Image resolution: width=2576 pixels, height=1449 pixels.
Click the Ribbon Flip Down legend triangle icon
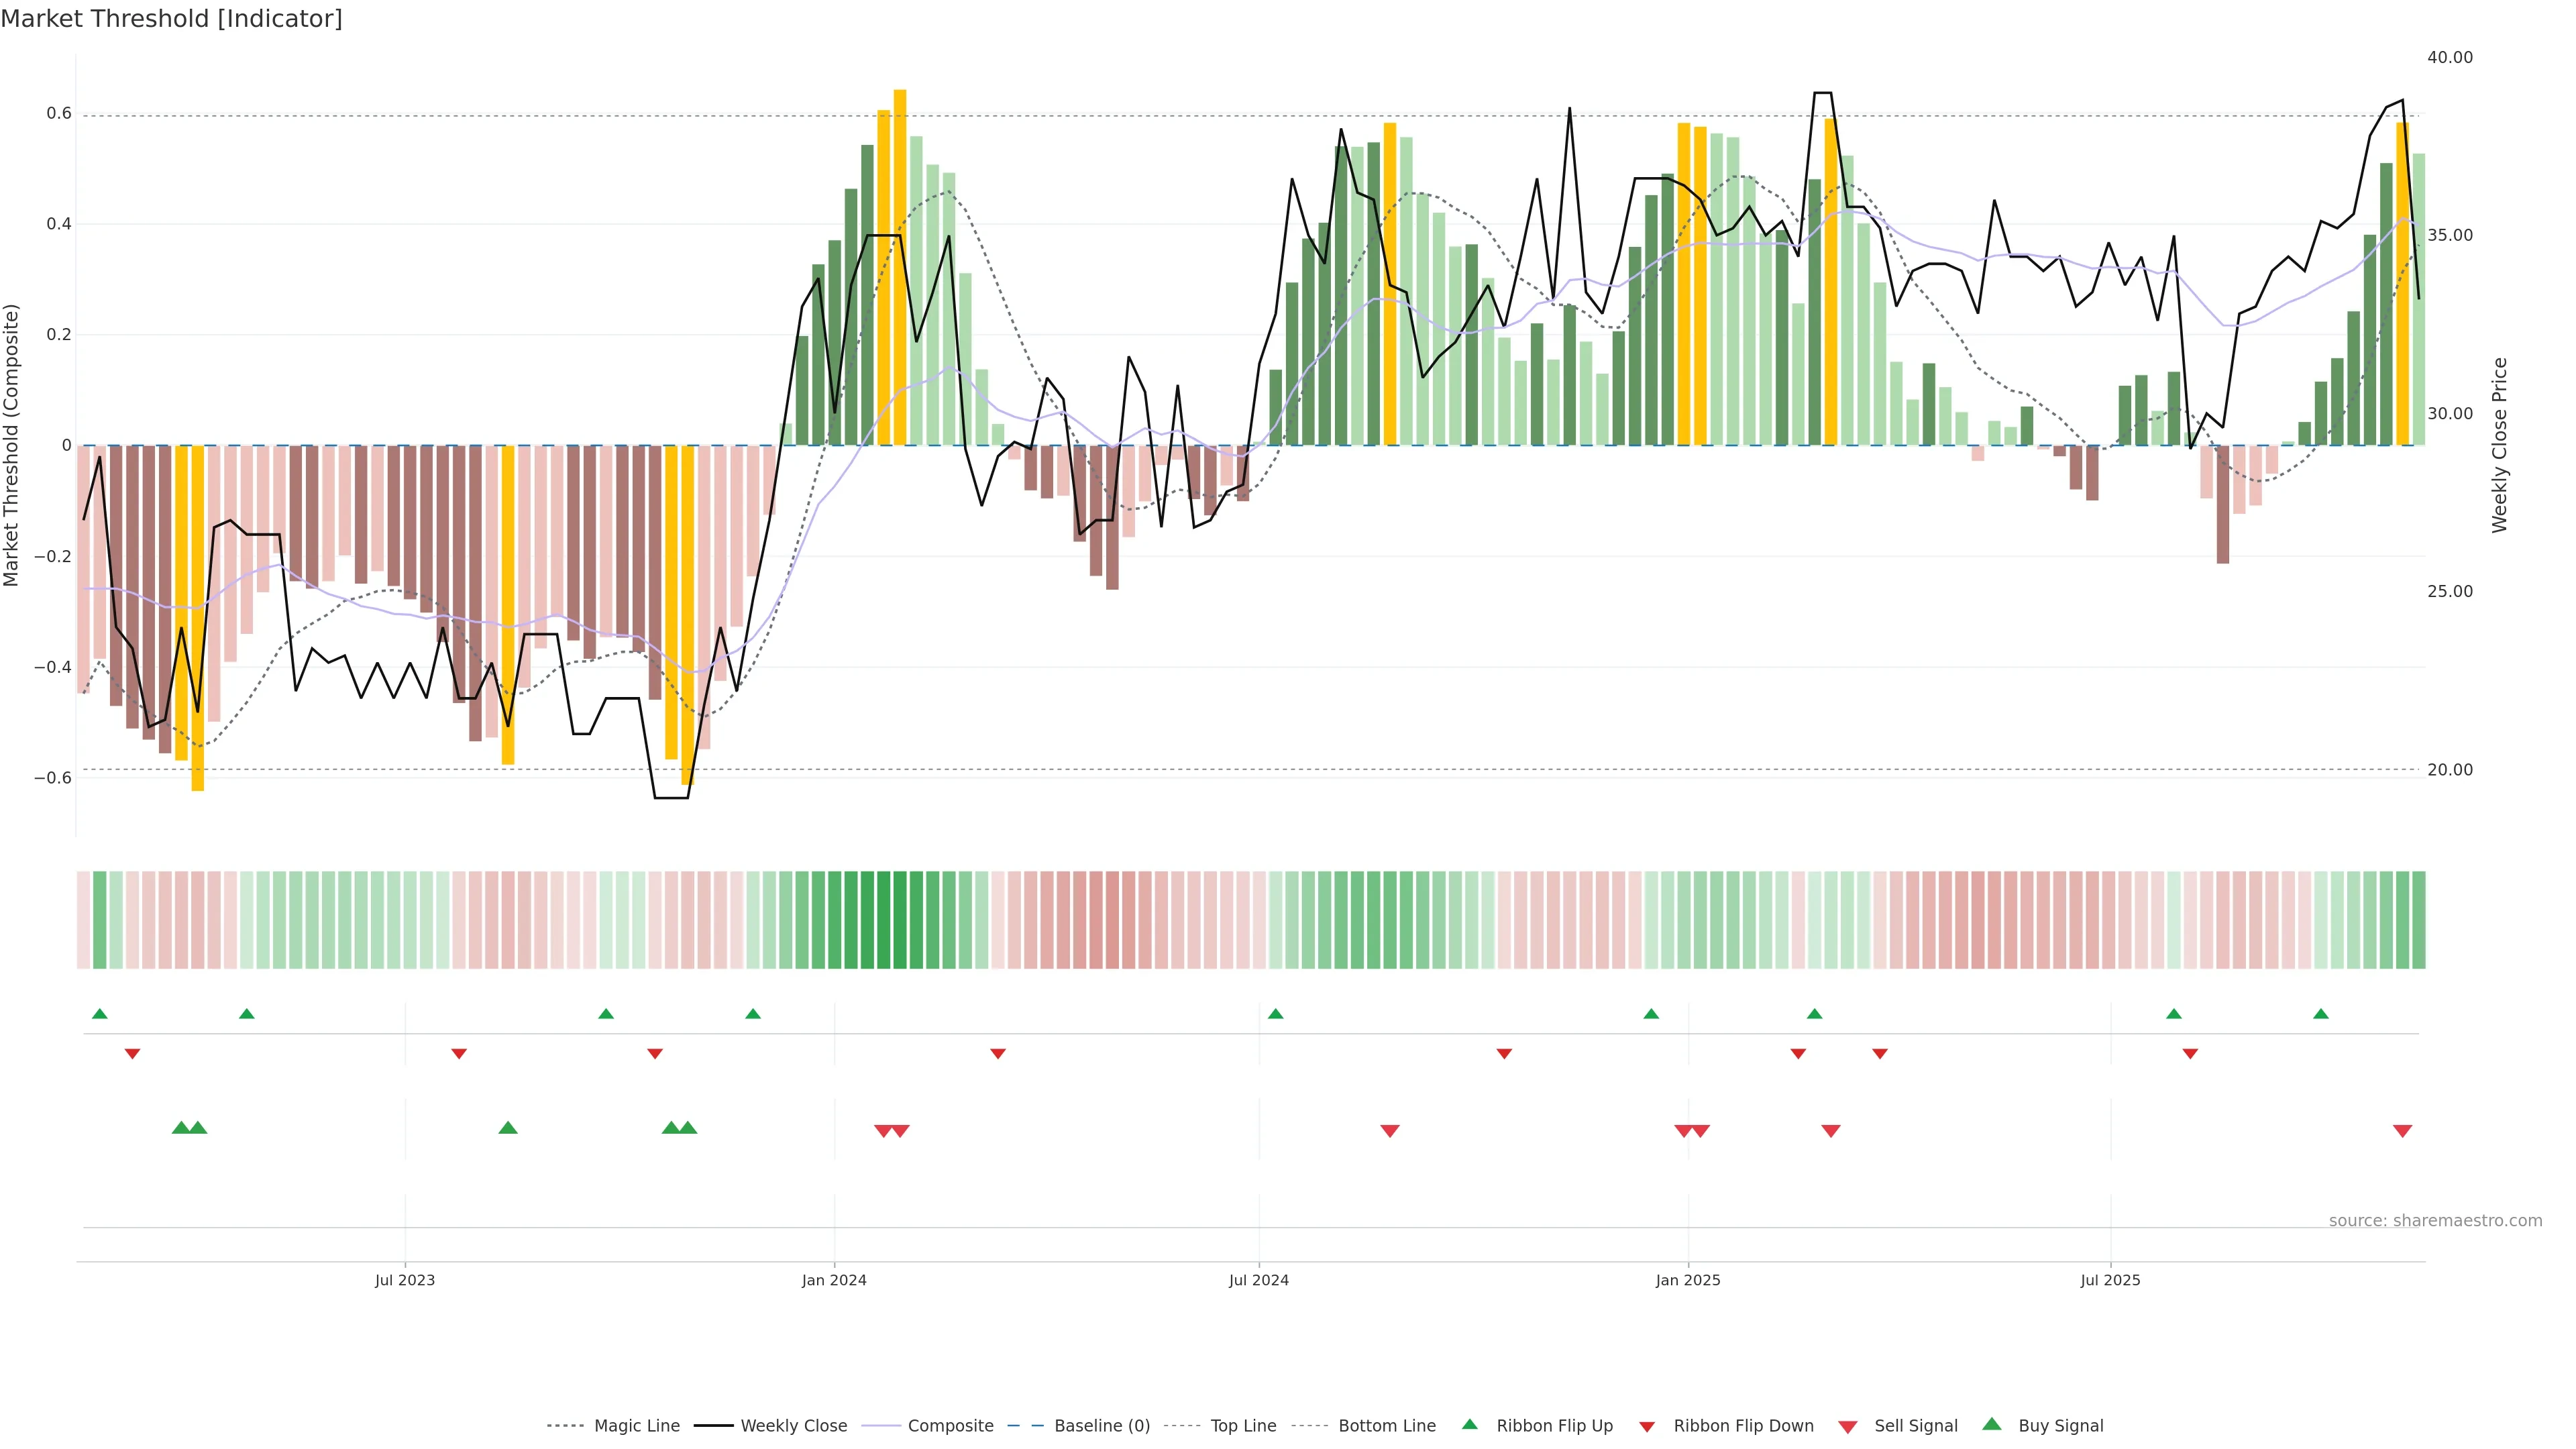pos(1646,1426)
